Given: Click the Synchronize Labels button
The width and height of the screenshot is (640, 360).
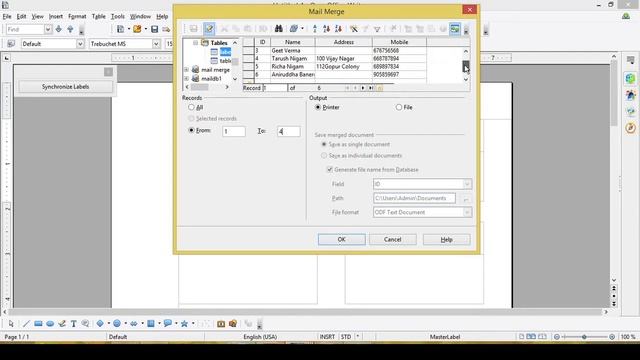Looking at the screenshot, I should (x=65, y=87).
